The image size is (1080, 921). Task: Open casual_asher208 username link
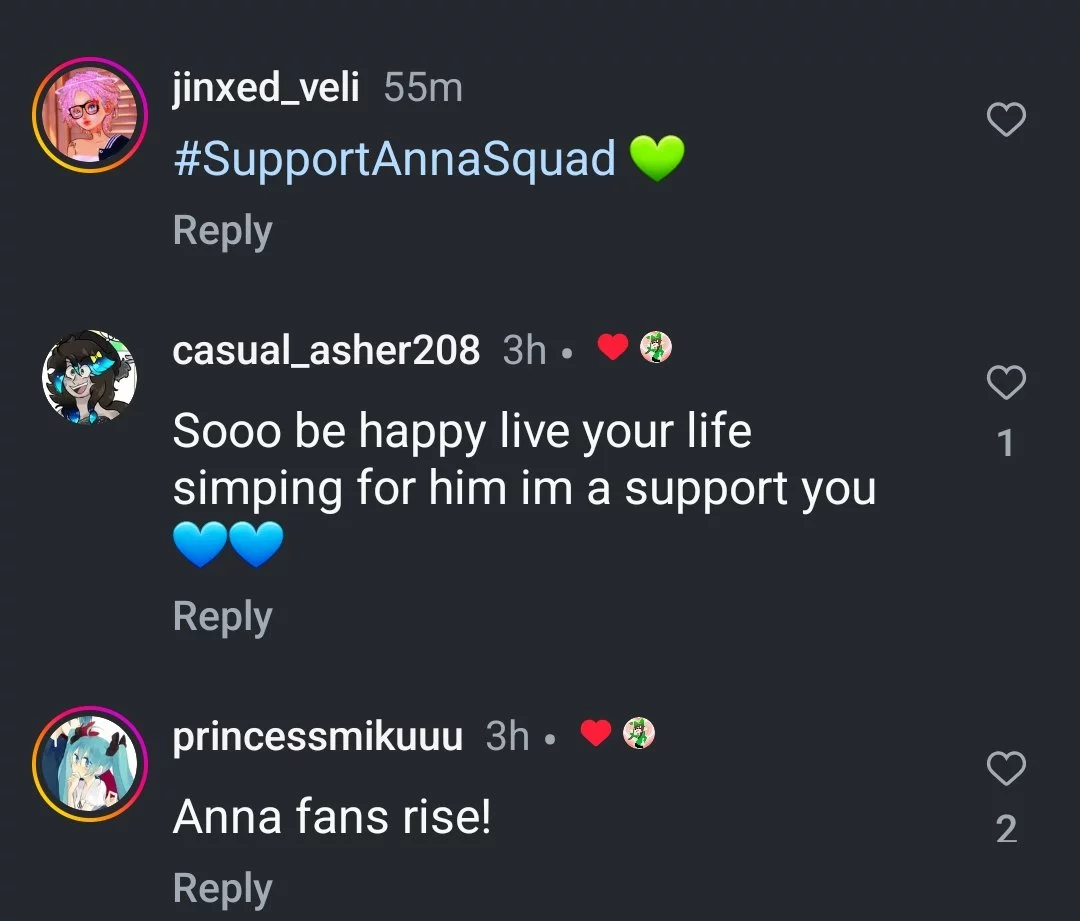tap(326, 350)
